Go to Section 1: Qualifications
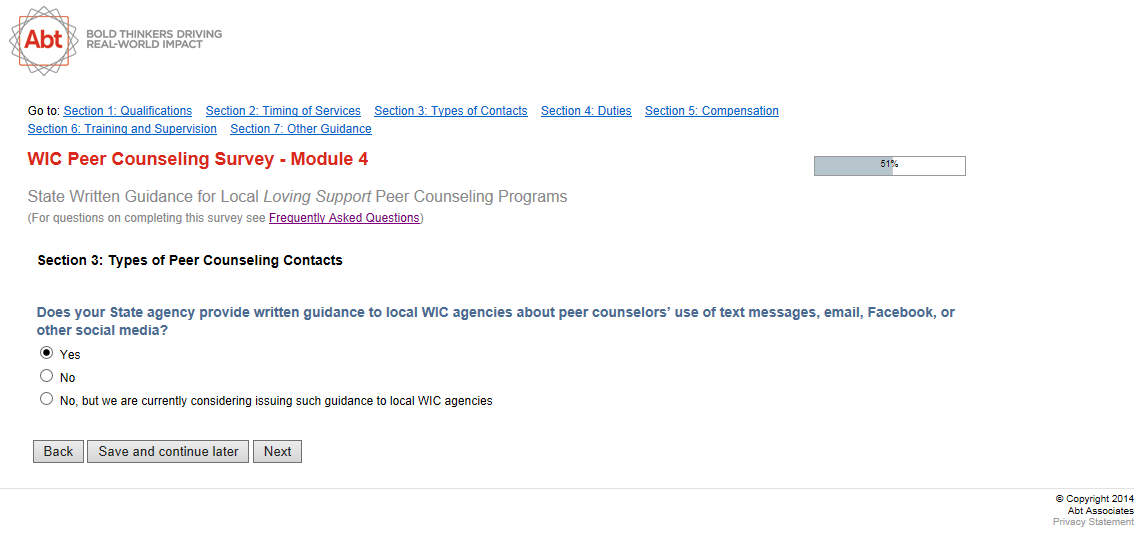This screenshot has height=554, width=1138. point(127,111)
